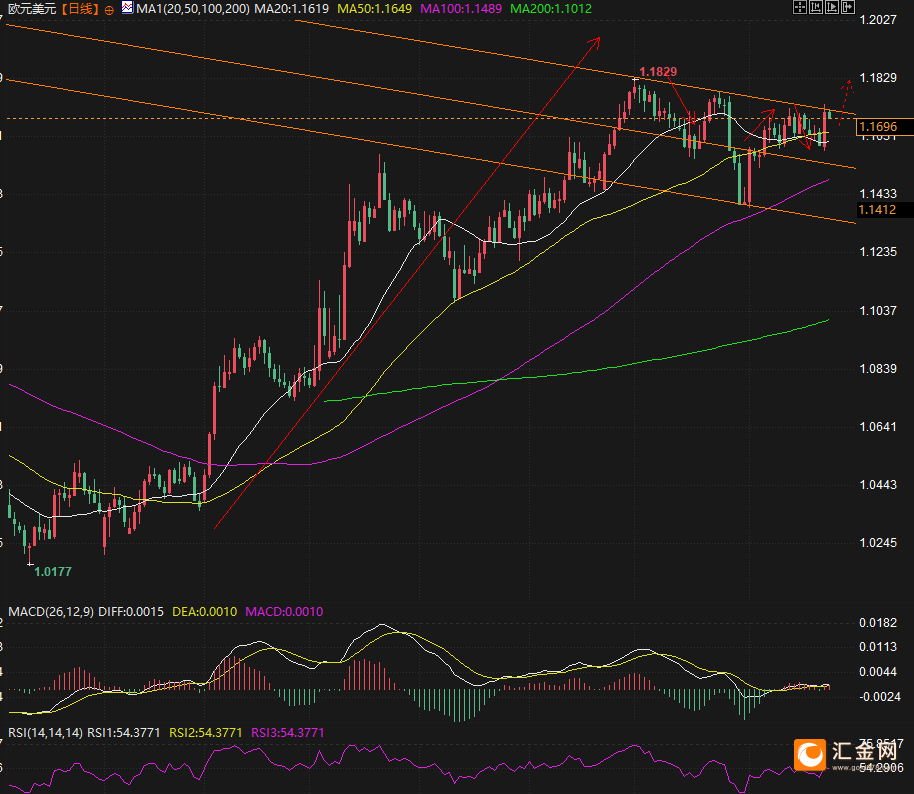The image size is (914, 794).
Task: Click the 1.0177 low price marker
Action: [x=53, y=571]
